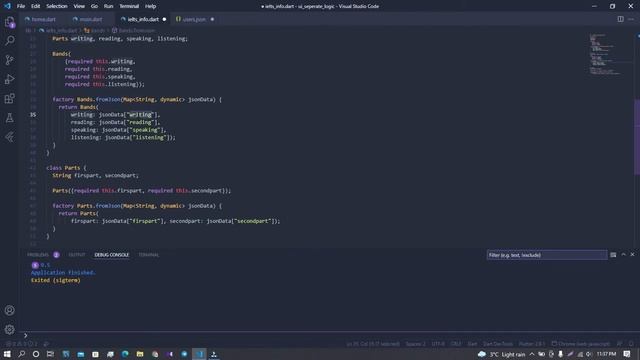Open the Windows Start menu
640x360 pixels.
(x=7, y=354)
